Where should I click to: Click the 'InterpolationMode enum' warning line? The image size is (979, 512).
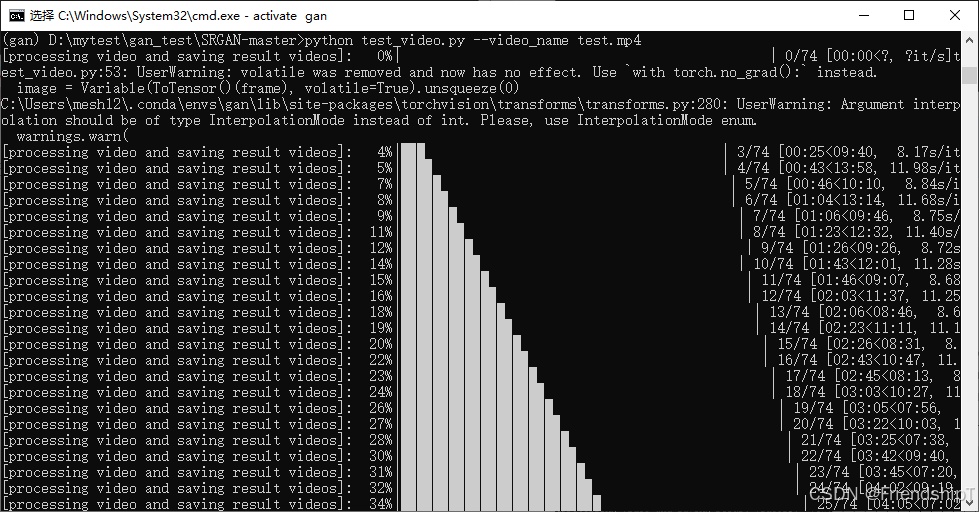coord(378,121)
